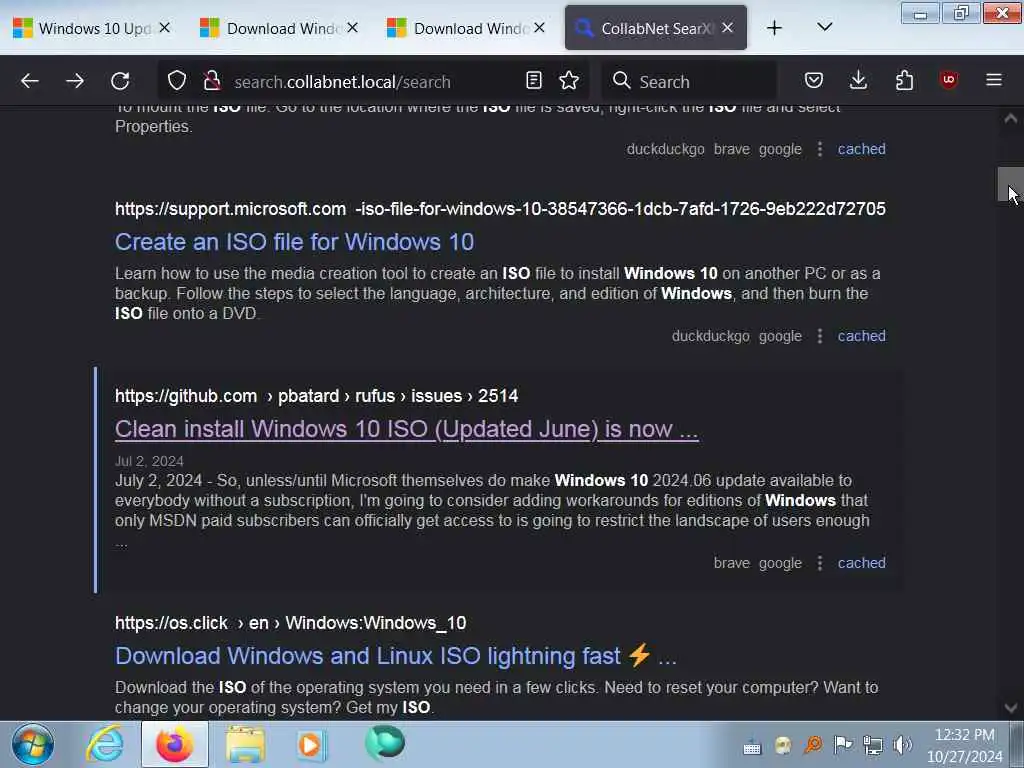
Task: Open the teal globe app in taskbar
Action: click(x=385, y=743)
